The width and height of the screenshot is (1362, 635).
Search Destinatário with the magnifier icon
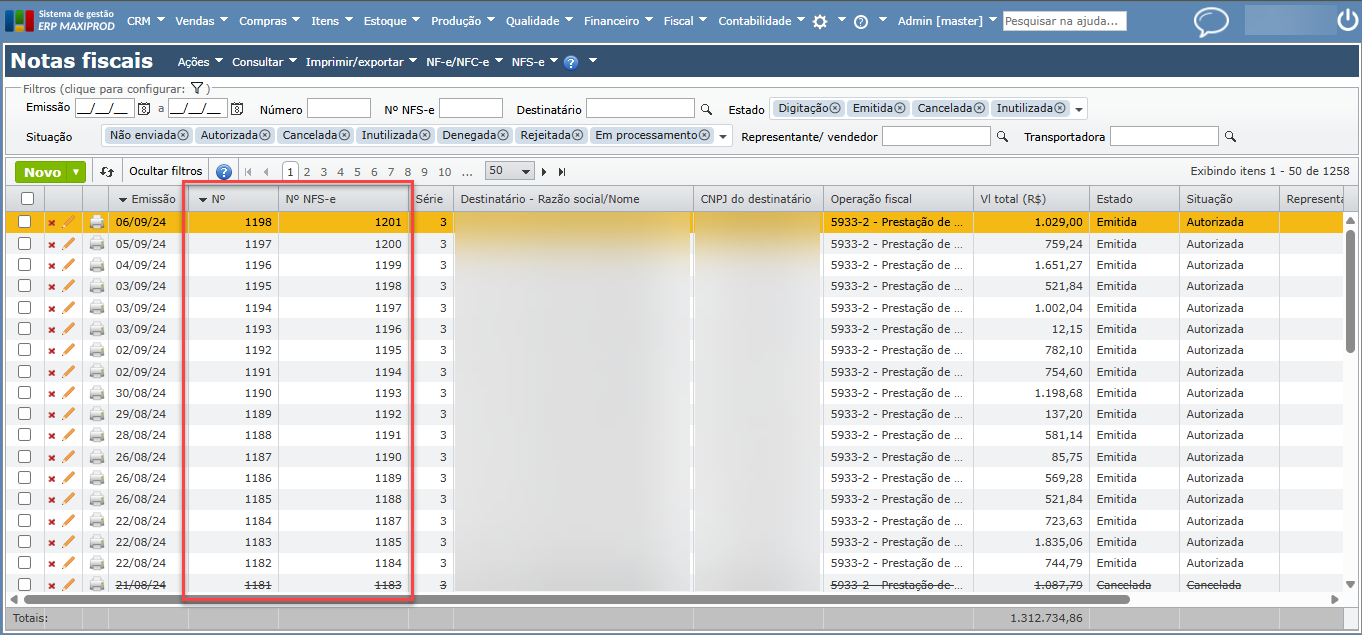(x=706, y=109)
